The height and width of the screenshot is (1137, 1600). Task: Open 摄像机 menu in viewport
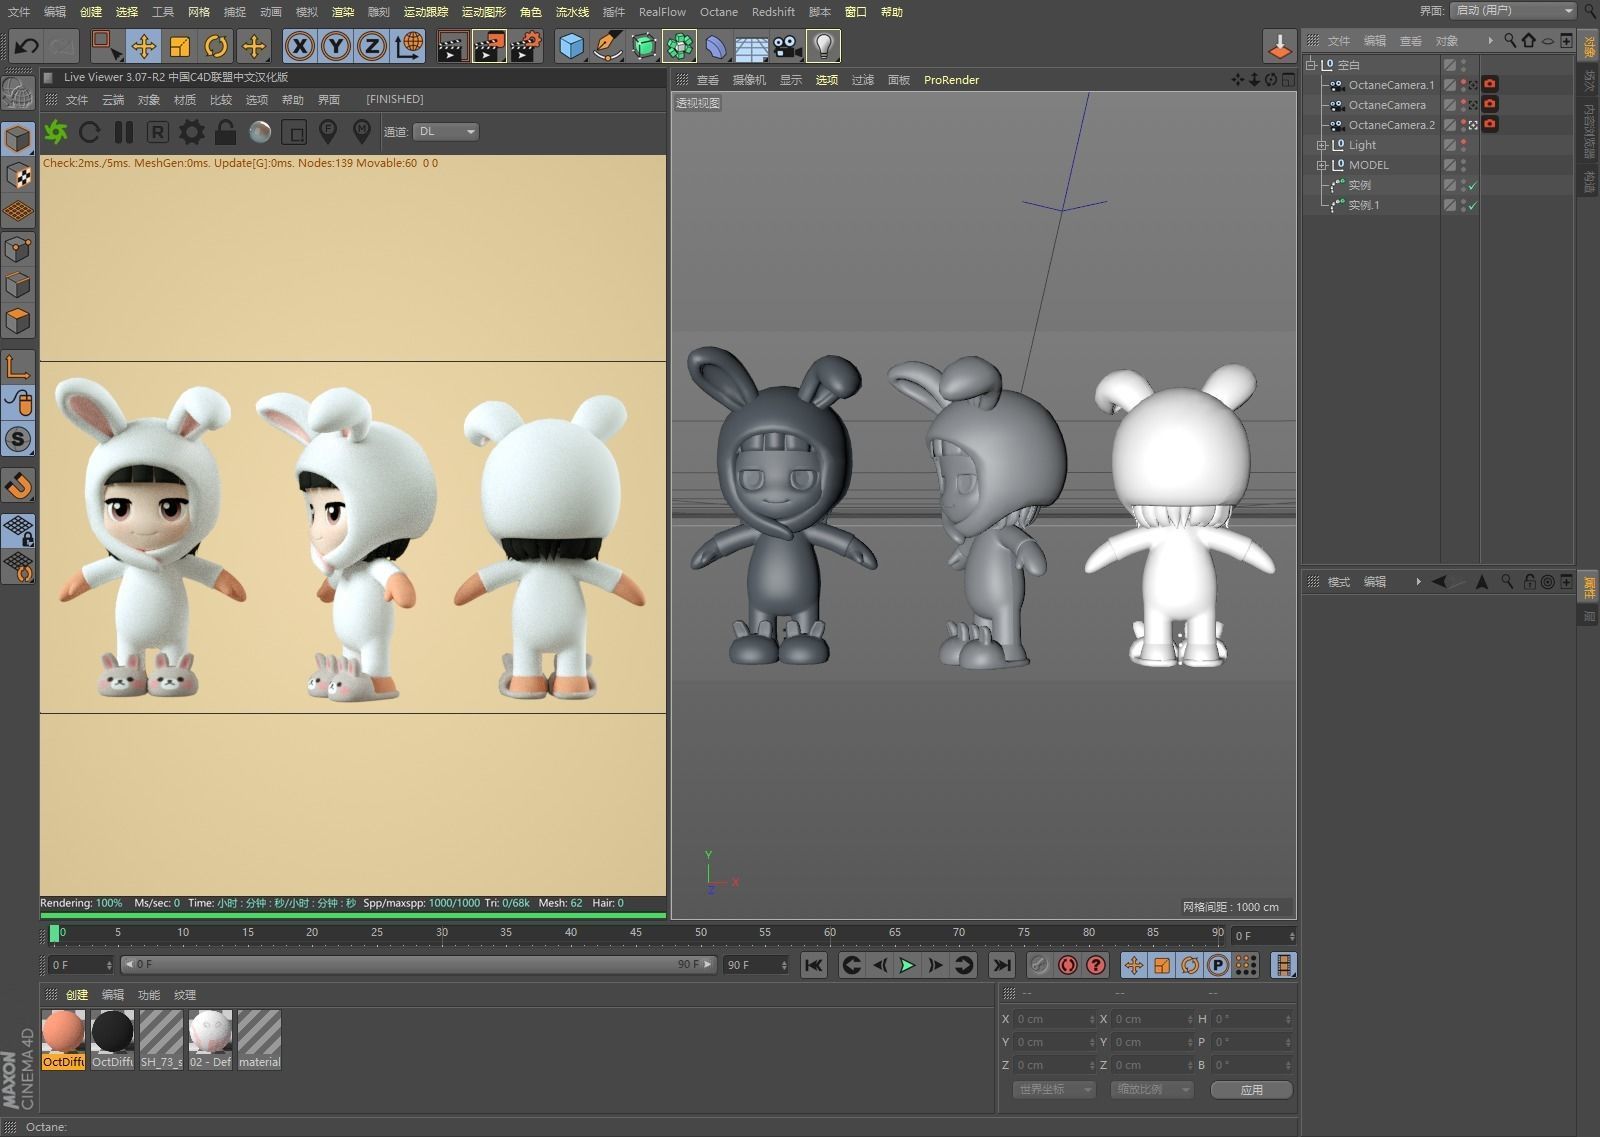tap(749, 80)
